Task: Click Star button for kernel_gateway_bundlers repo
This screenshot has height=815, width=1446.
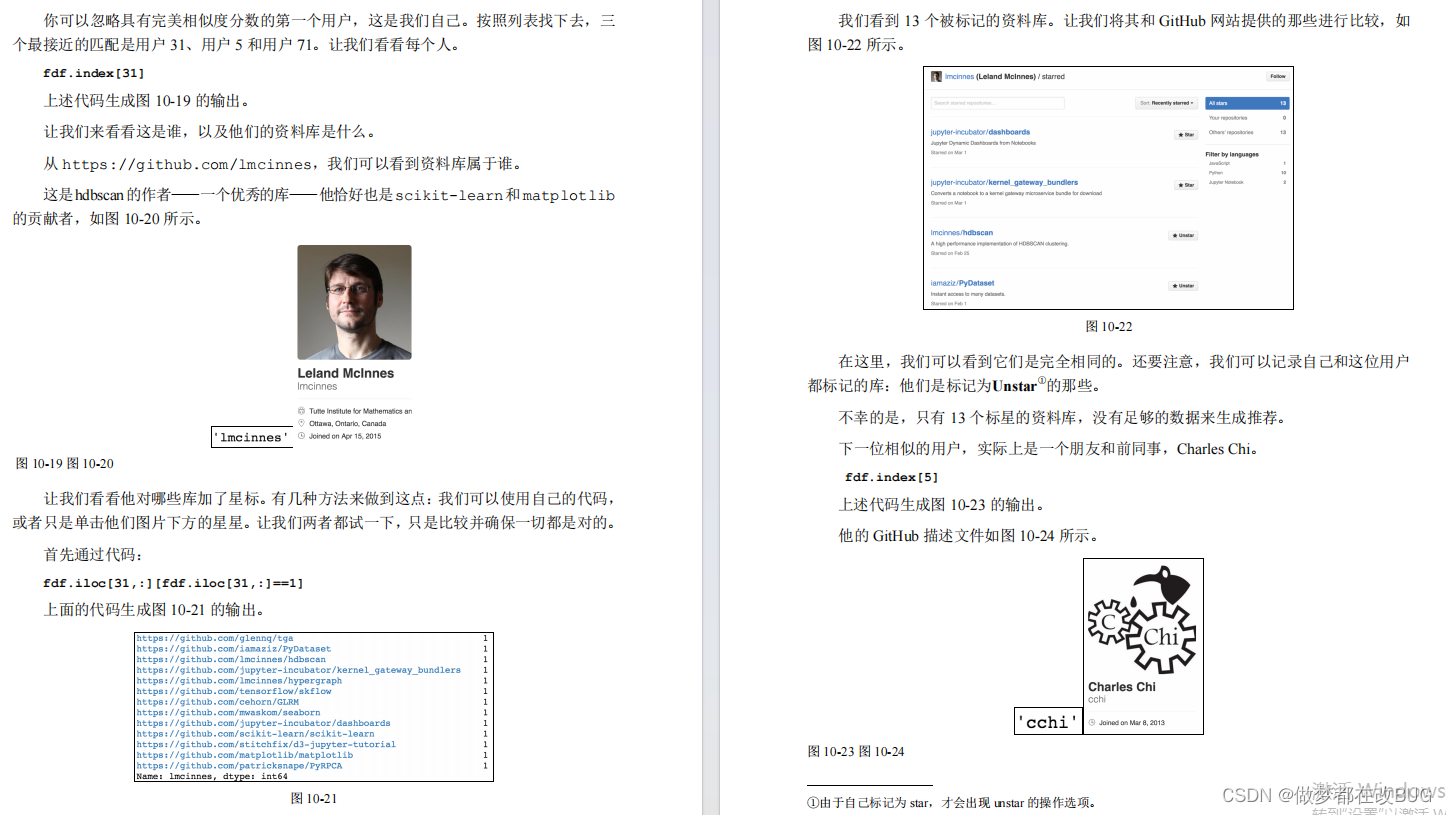Action: [x=1185, y=185]
